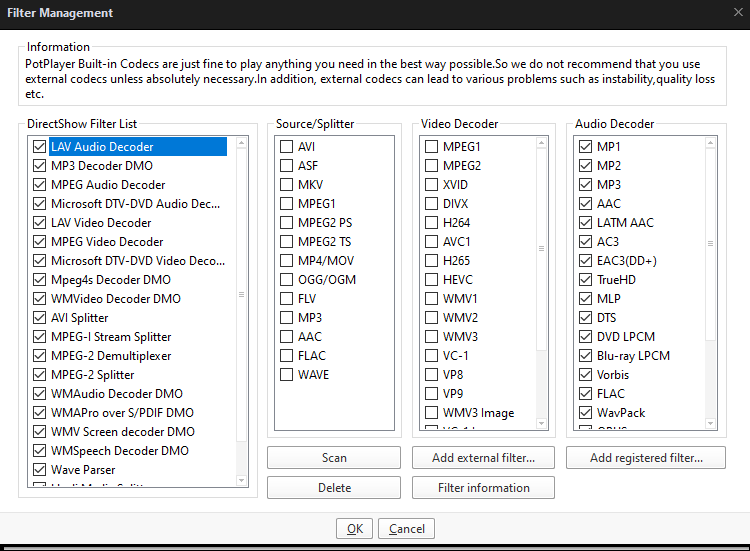Check the H264 video decoder box
Viewport: 750px width, 551px height.
[431, 223]
